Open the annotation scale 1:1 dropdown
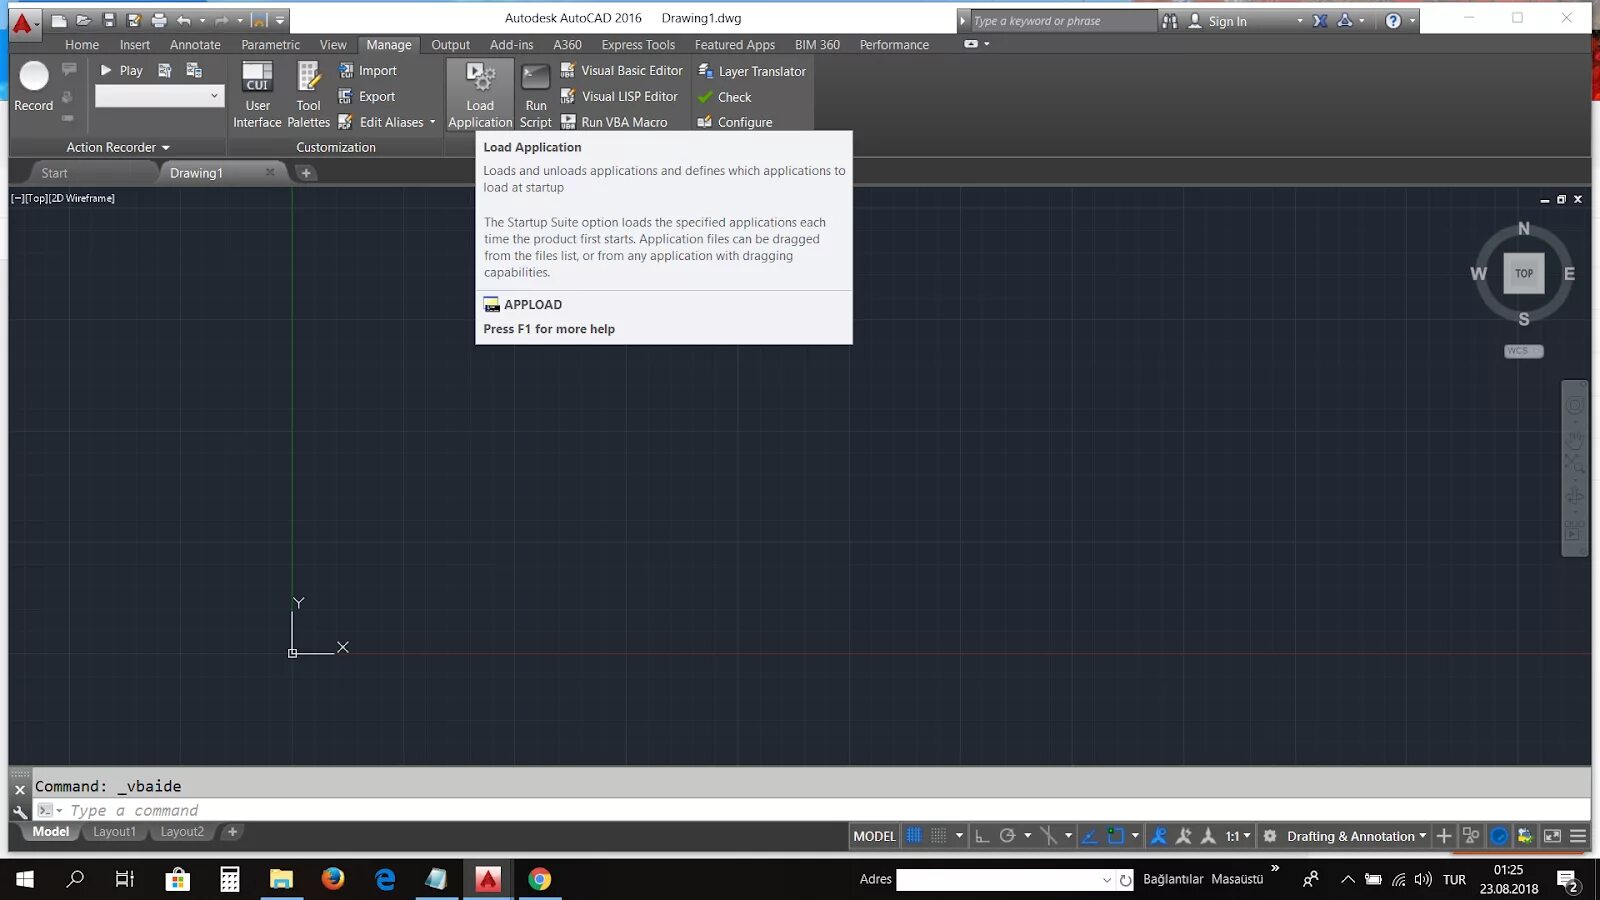The height and width of the screenshot is (900, 1600). 1238,836
